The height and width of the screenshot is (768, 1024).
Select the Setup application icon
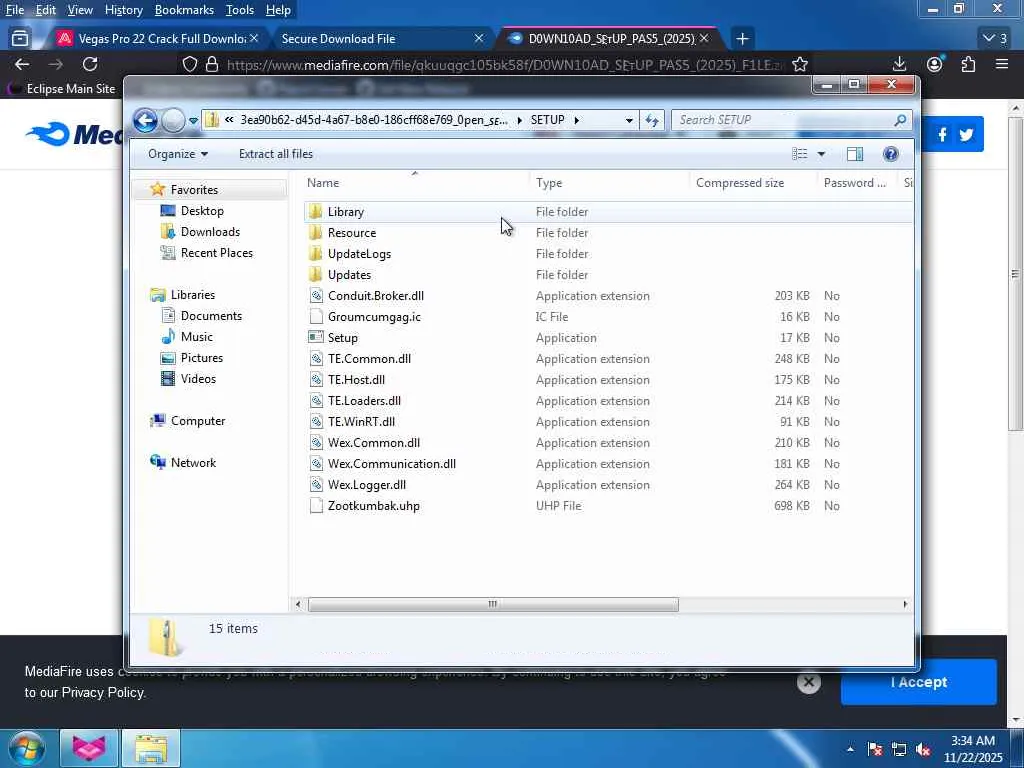(316, 338)
